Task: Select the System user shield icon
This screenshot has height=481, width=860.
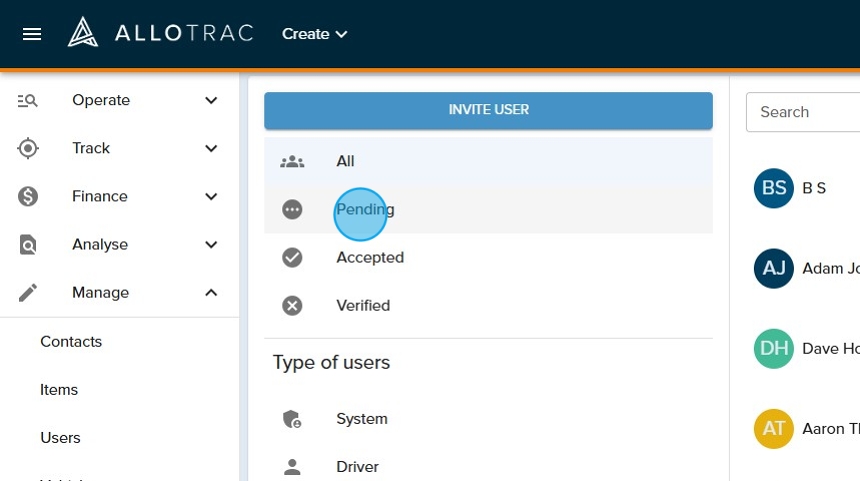Action: click(x=292, y=419)
